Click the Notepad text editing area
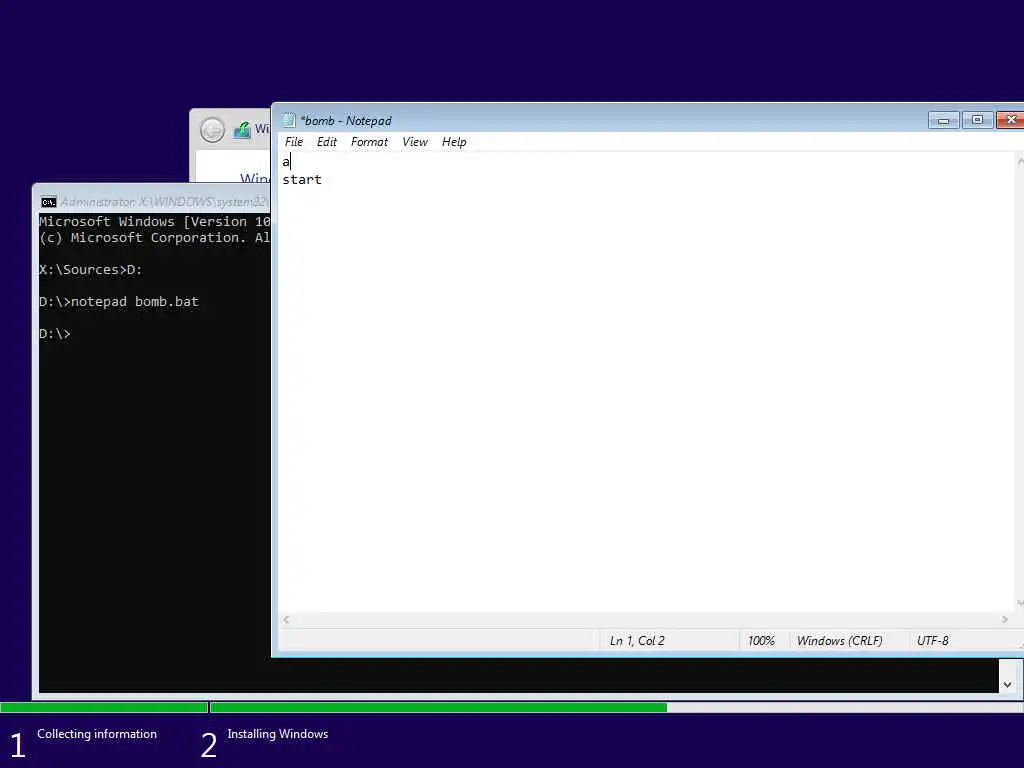 pyautogui.click(x=647, y=383)
